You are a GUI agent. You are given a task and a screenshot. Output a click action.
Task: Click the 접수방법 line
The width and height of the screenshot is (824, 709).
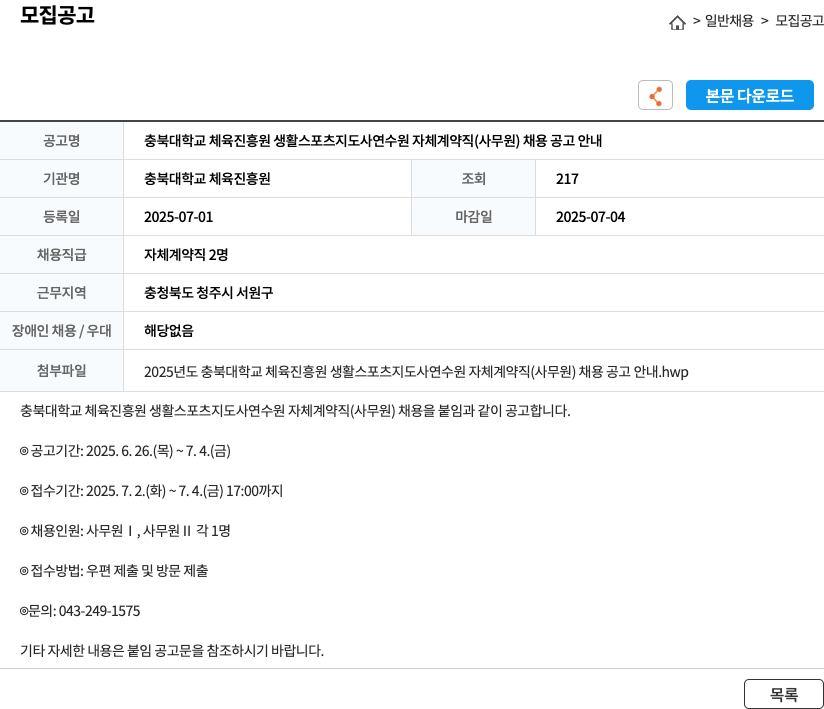coord(114,571)
